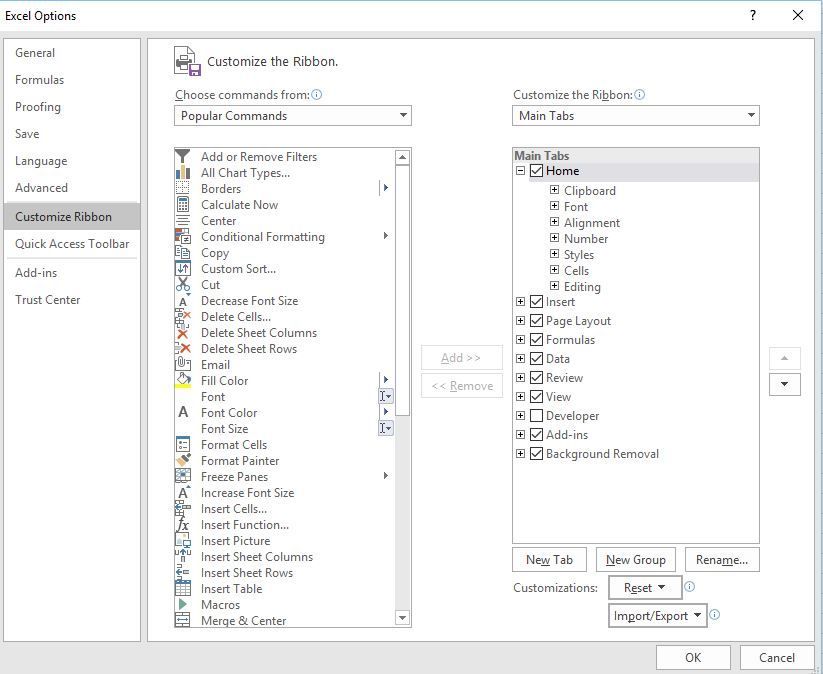823x674 pixels.
Task: Click the Move Down arrow button
Action: (785, 384)
